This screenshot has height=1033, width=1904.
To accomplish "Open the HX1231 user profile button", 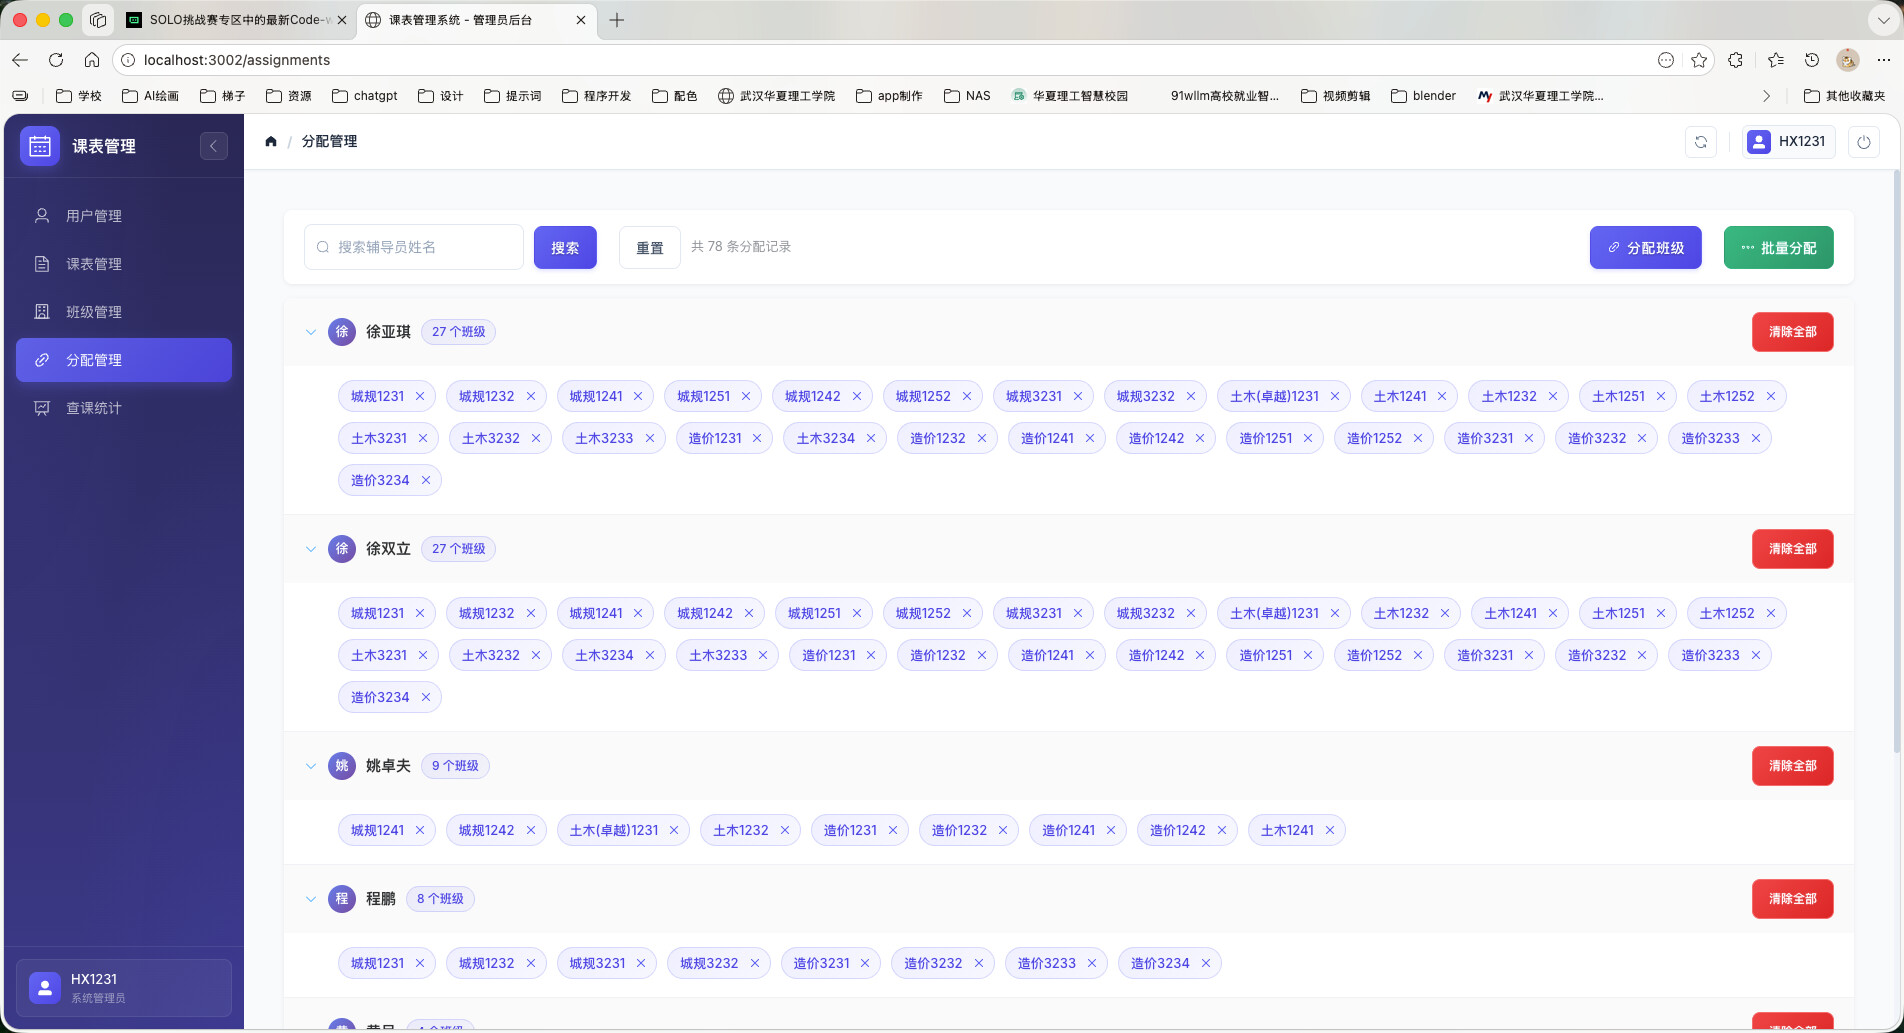I will (x=1788, y=142).
